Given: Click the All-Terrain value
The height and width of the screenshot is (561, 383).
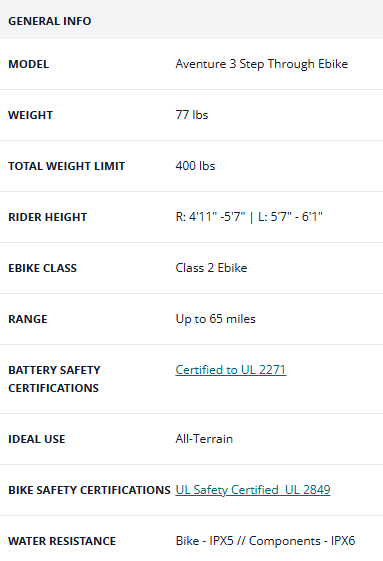Looking at the screenshot, I should click(204, 439).
